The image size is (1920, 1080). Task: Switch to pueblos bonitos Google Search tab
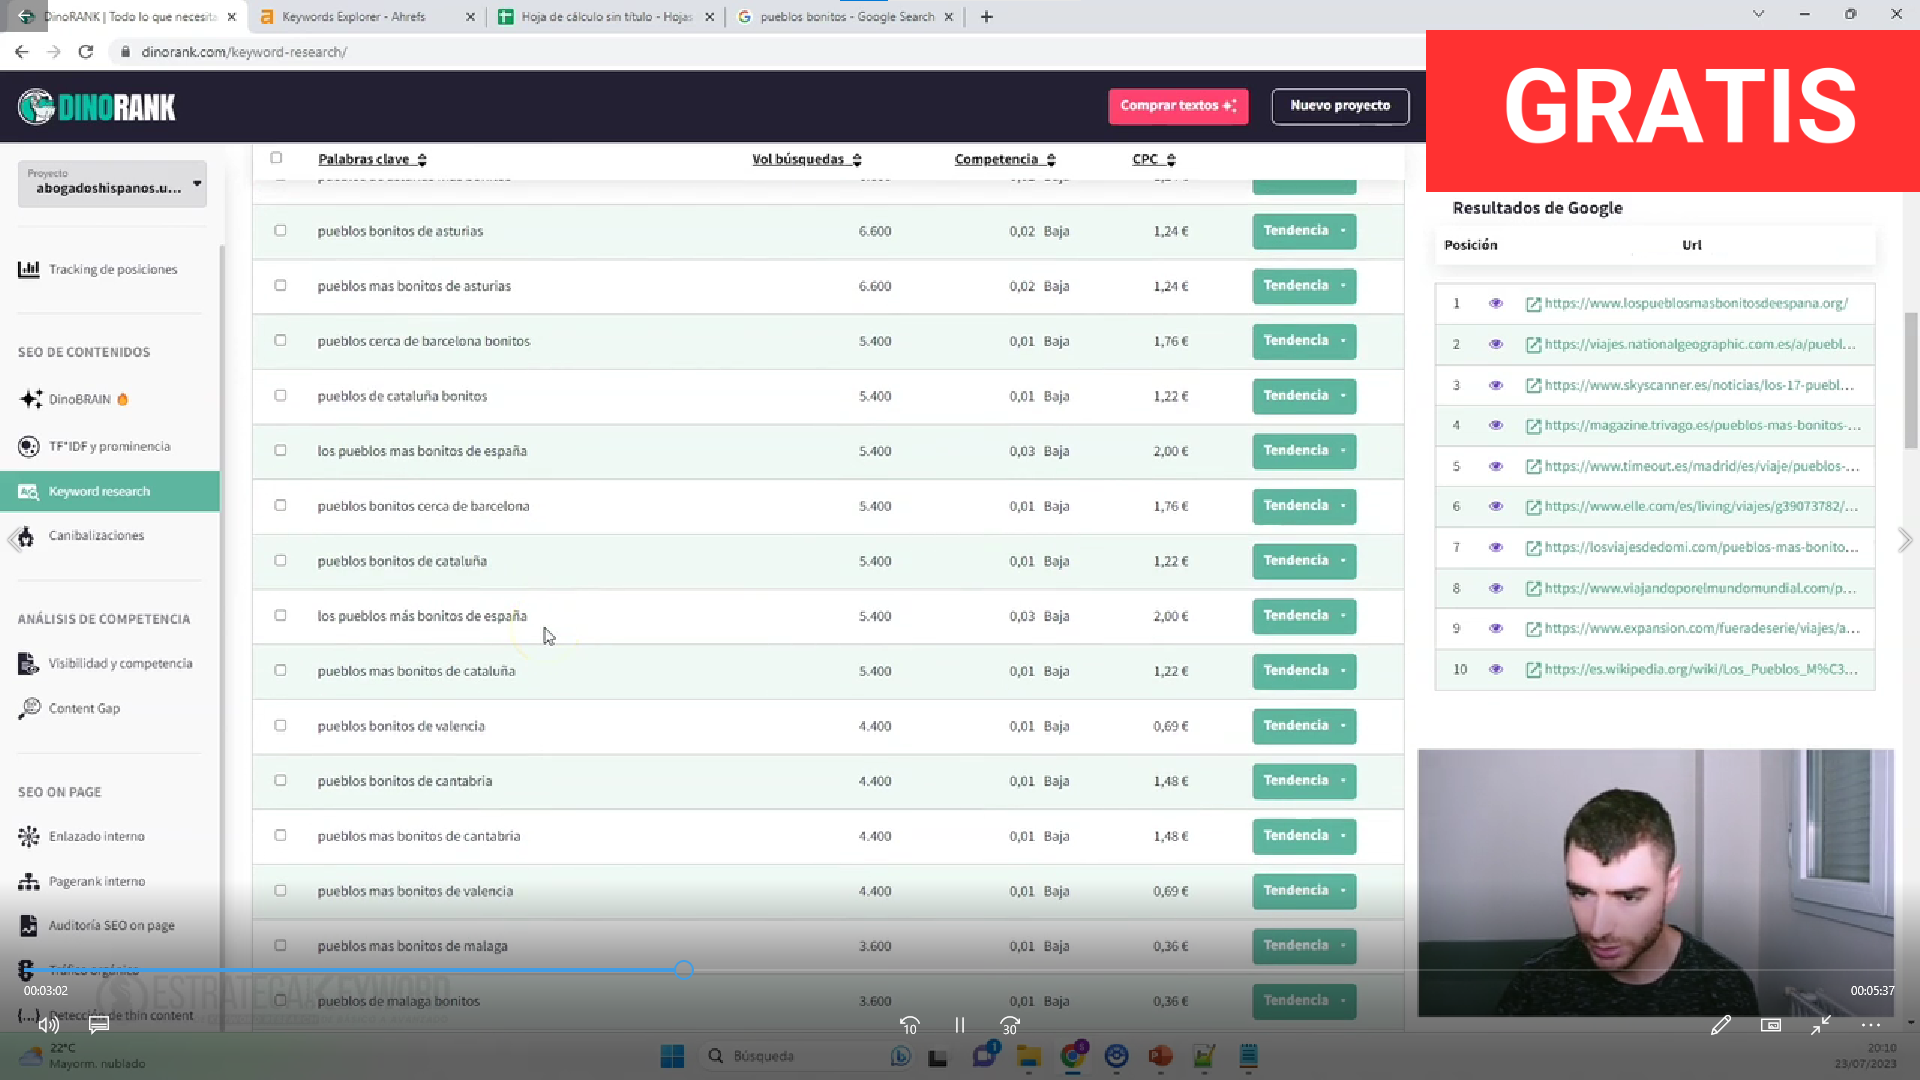(x=845, y=17)
